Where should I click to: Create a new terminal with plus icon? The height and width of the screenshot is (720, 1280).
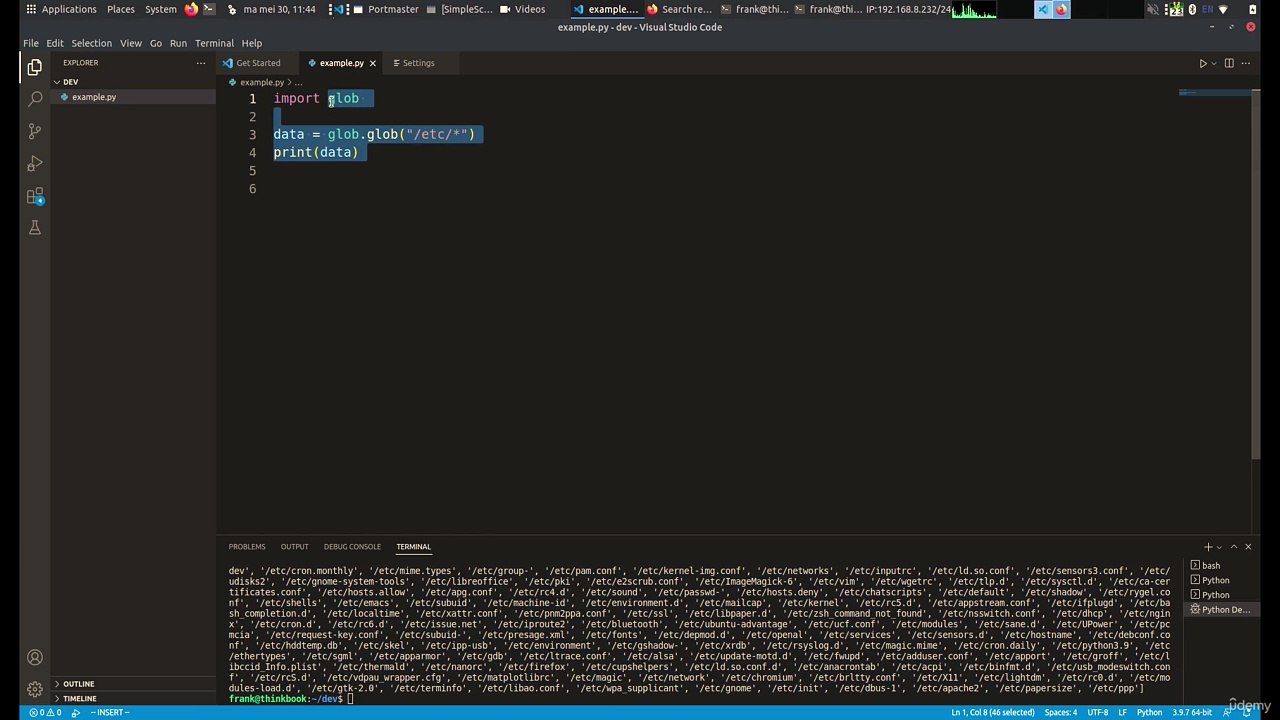click(x=1208, y=547)
